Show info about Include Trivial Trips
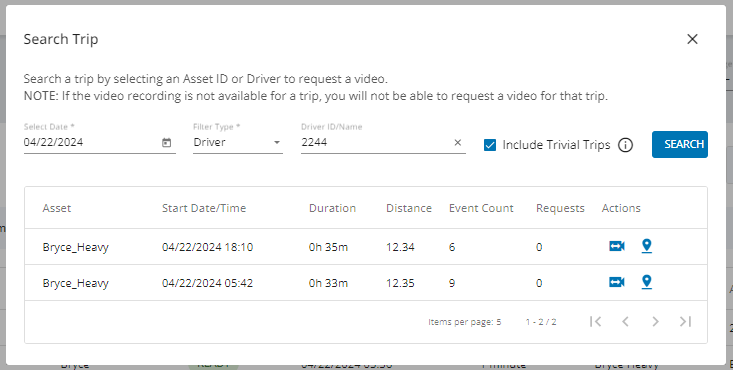The width and height of the screenshot is (733, 370). tap(625, 145)
